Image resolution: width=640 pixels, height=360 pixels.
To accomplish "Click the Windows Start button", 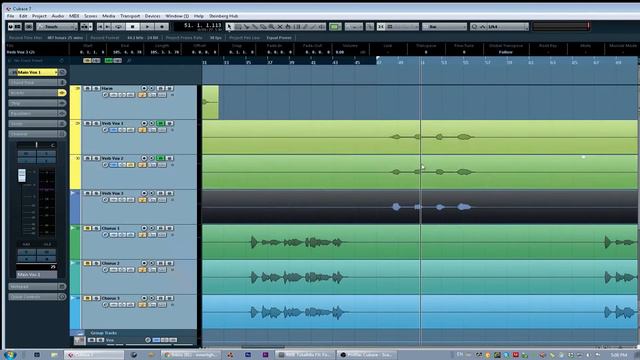I will pos(9,355).
